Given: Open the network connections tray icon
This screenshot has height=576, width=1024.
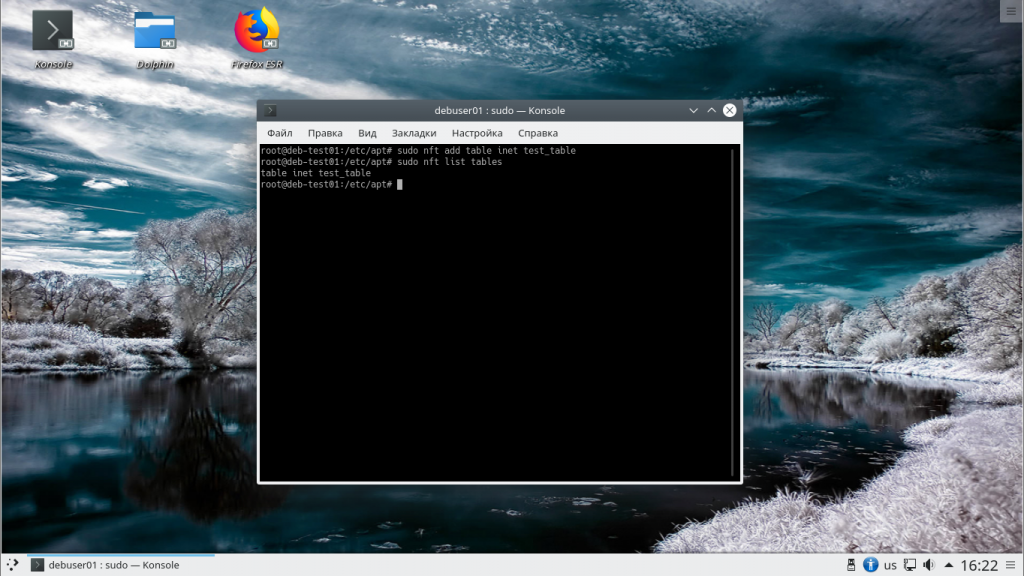Looking at the screenshot, I should pos(909,565).
